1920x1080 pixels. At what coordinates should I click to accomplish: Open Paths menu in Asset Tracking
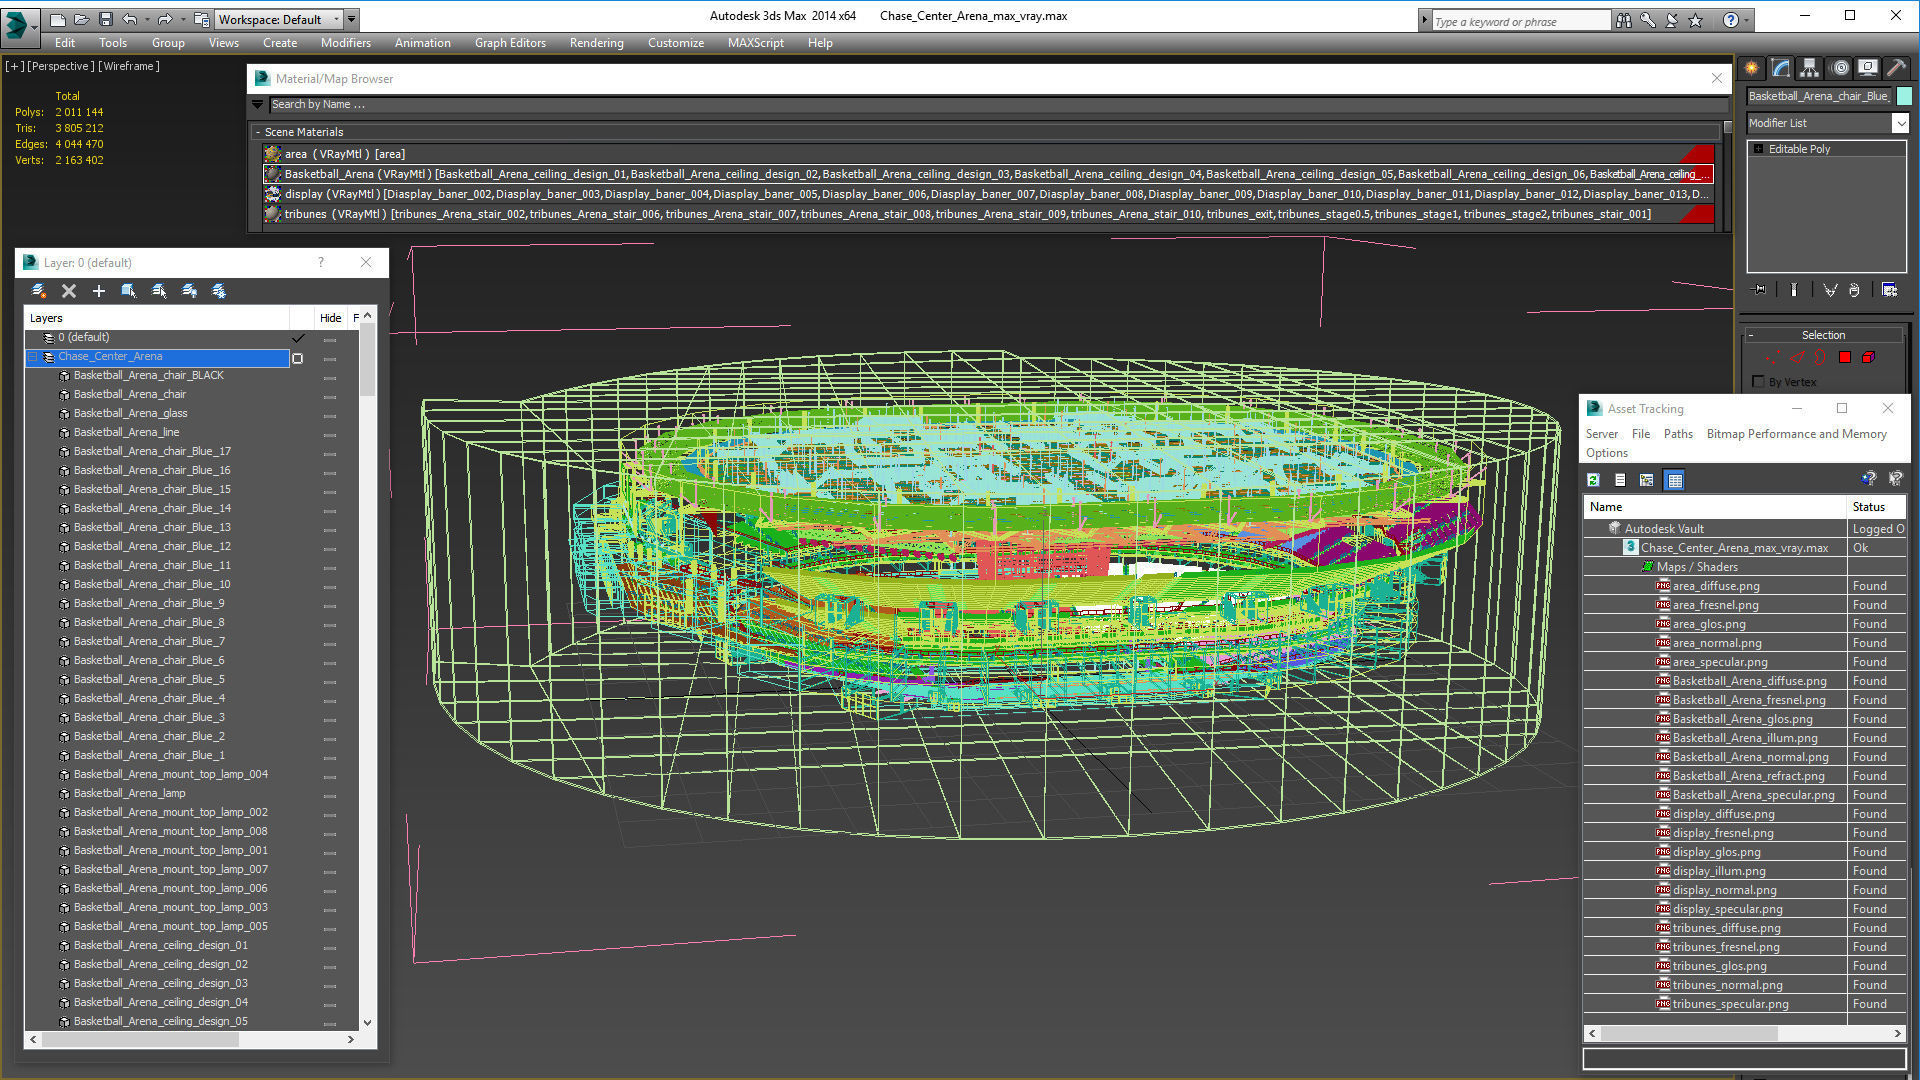coord(1677,434)
